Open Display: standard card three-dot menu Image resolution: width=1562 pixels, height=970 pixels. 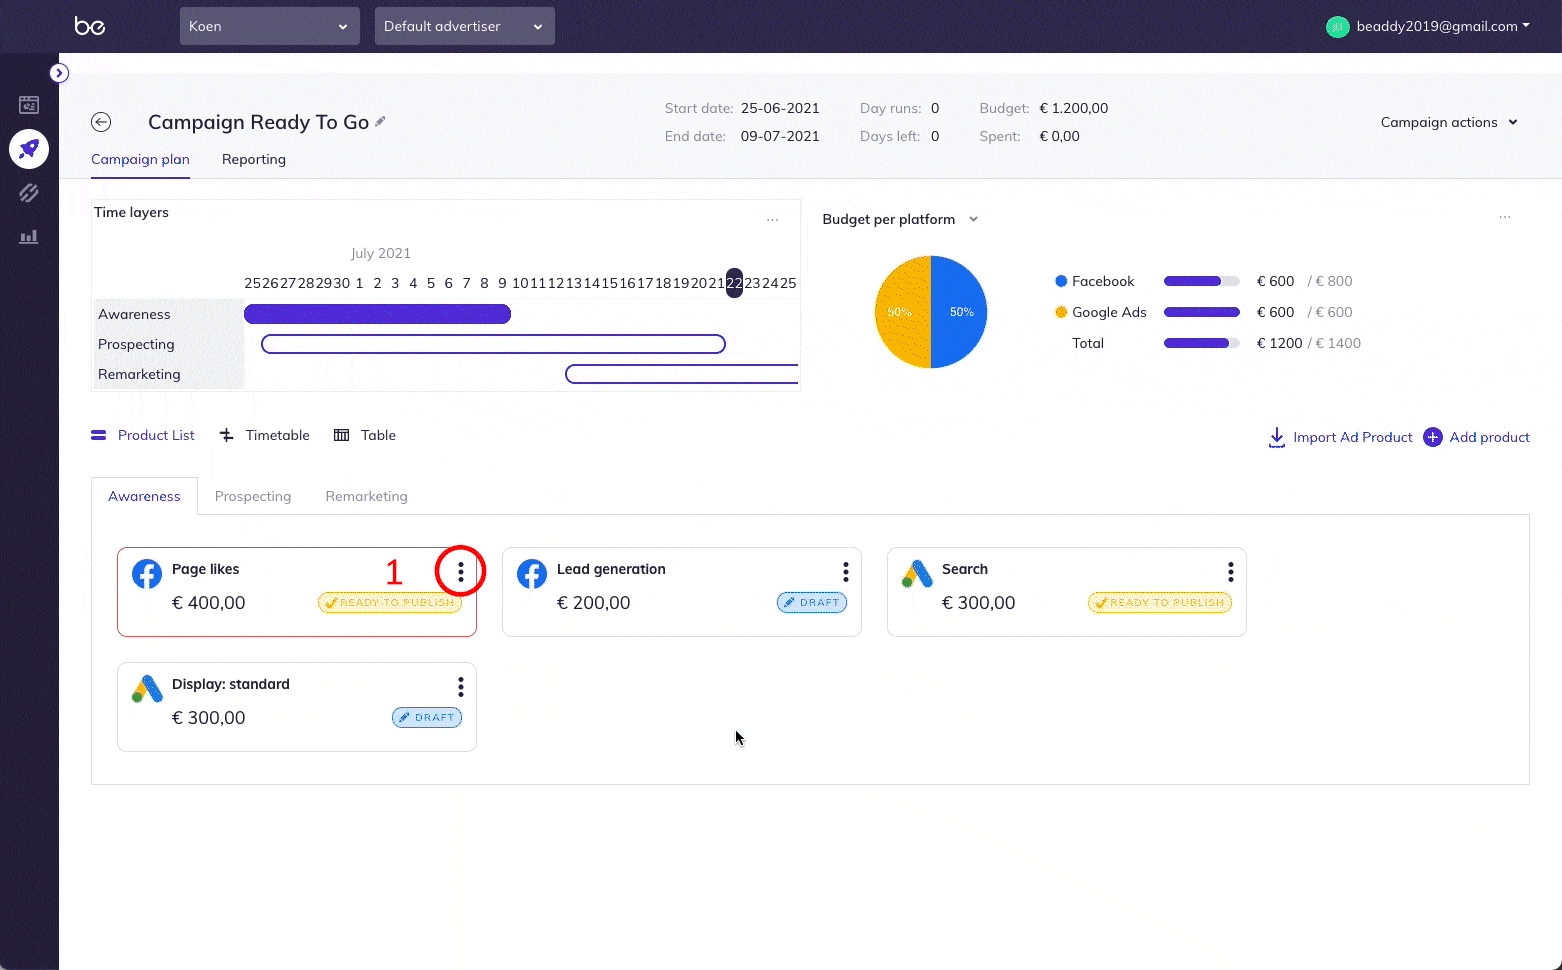click(x=461, y=686)
